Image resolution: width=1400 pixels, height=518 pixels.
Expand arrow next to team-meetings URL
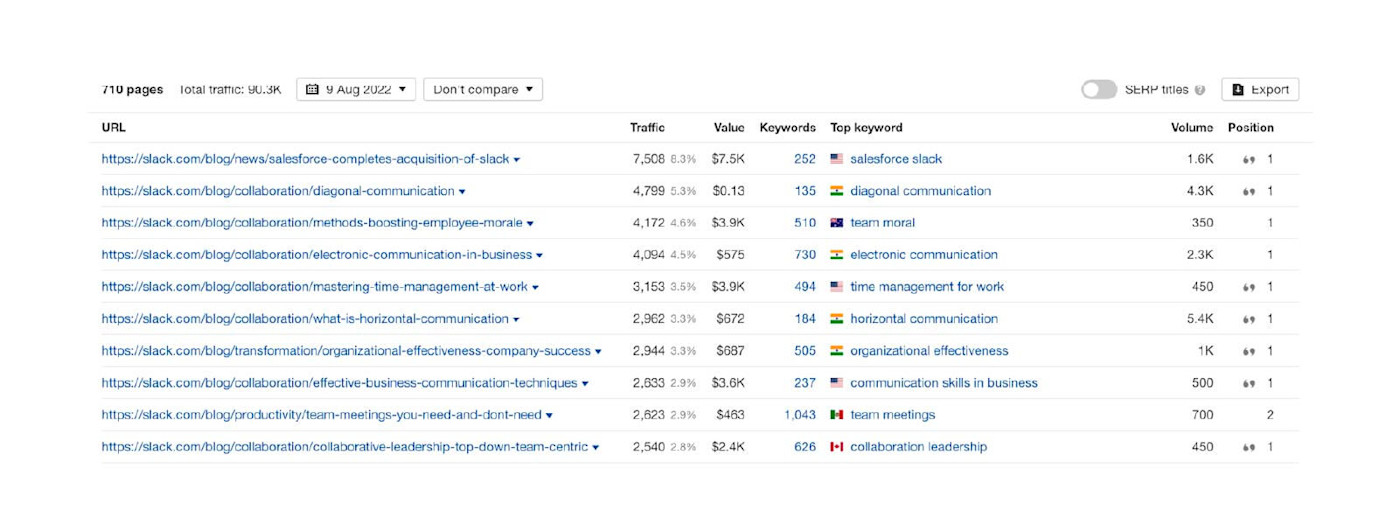click(549, 416)
